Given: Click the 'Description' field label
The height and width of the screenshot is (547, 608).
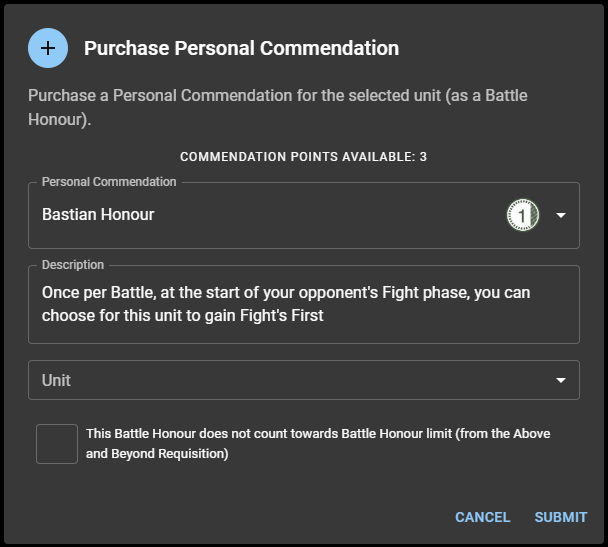Looking at the screenshot, I should coord(73,265).
